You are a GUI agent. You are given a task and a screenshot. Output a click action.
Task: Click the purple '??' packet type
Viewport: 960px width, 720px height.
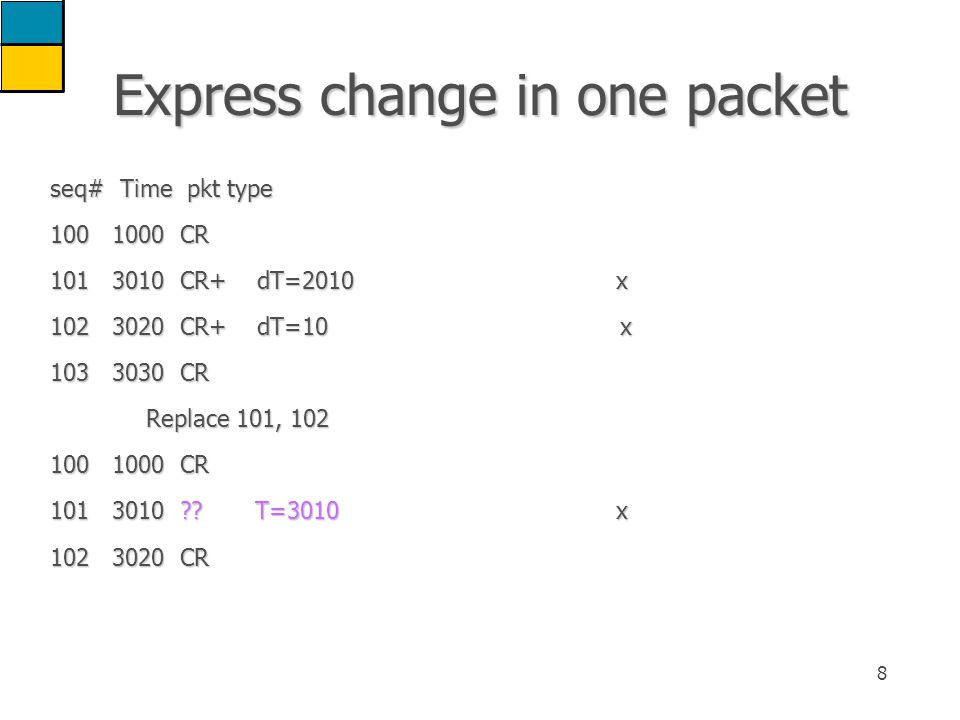191,511
